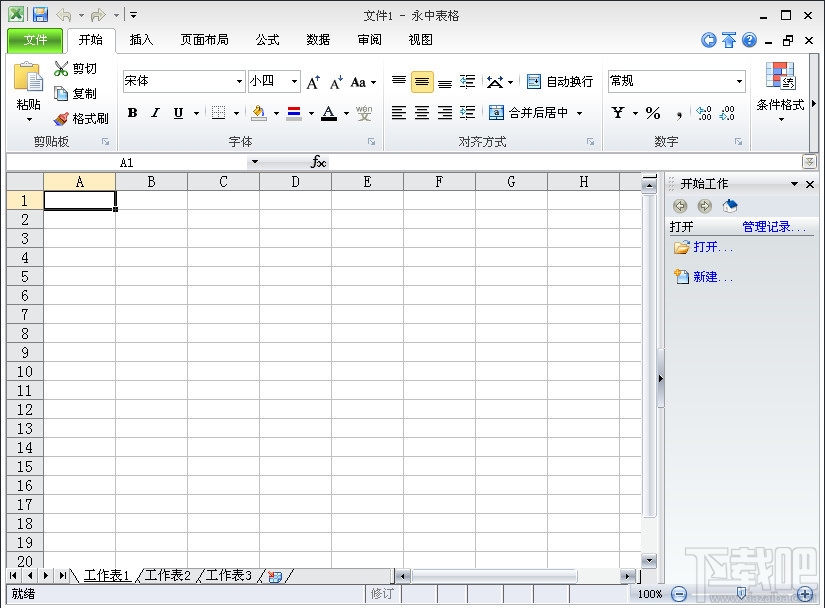The image size is (825, 608).
Task: Open the fill color bucket icon
Action: click(x=258, y=113)
